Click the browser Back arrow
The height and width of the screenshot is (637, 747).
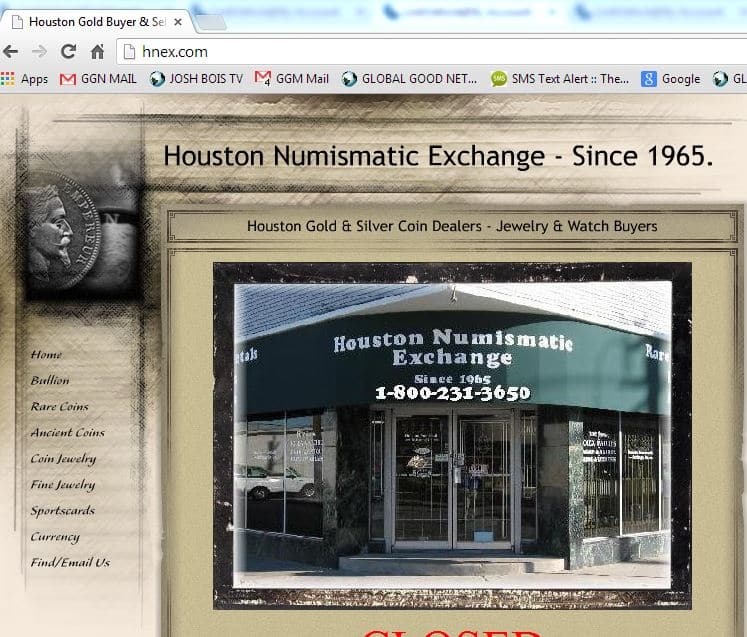coord(10,51)
